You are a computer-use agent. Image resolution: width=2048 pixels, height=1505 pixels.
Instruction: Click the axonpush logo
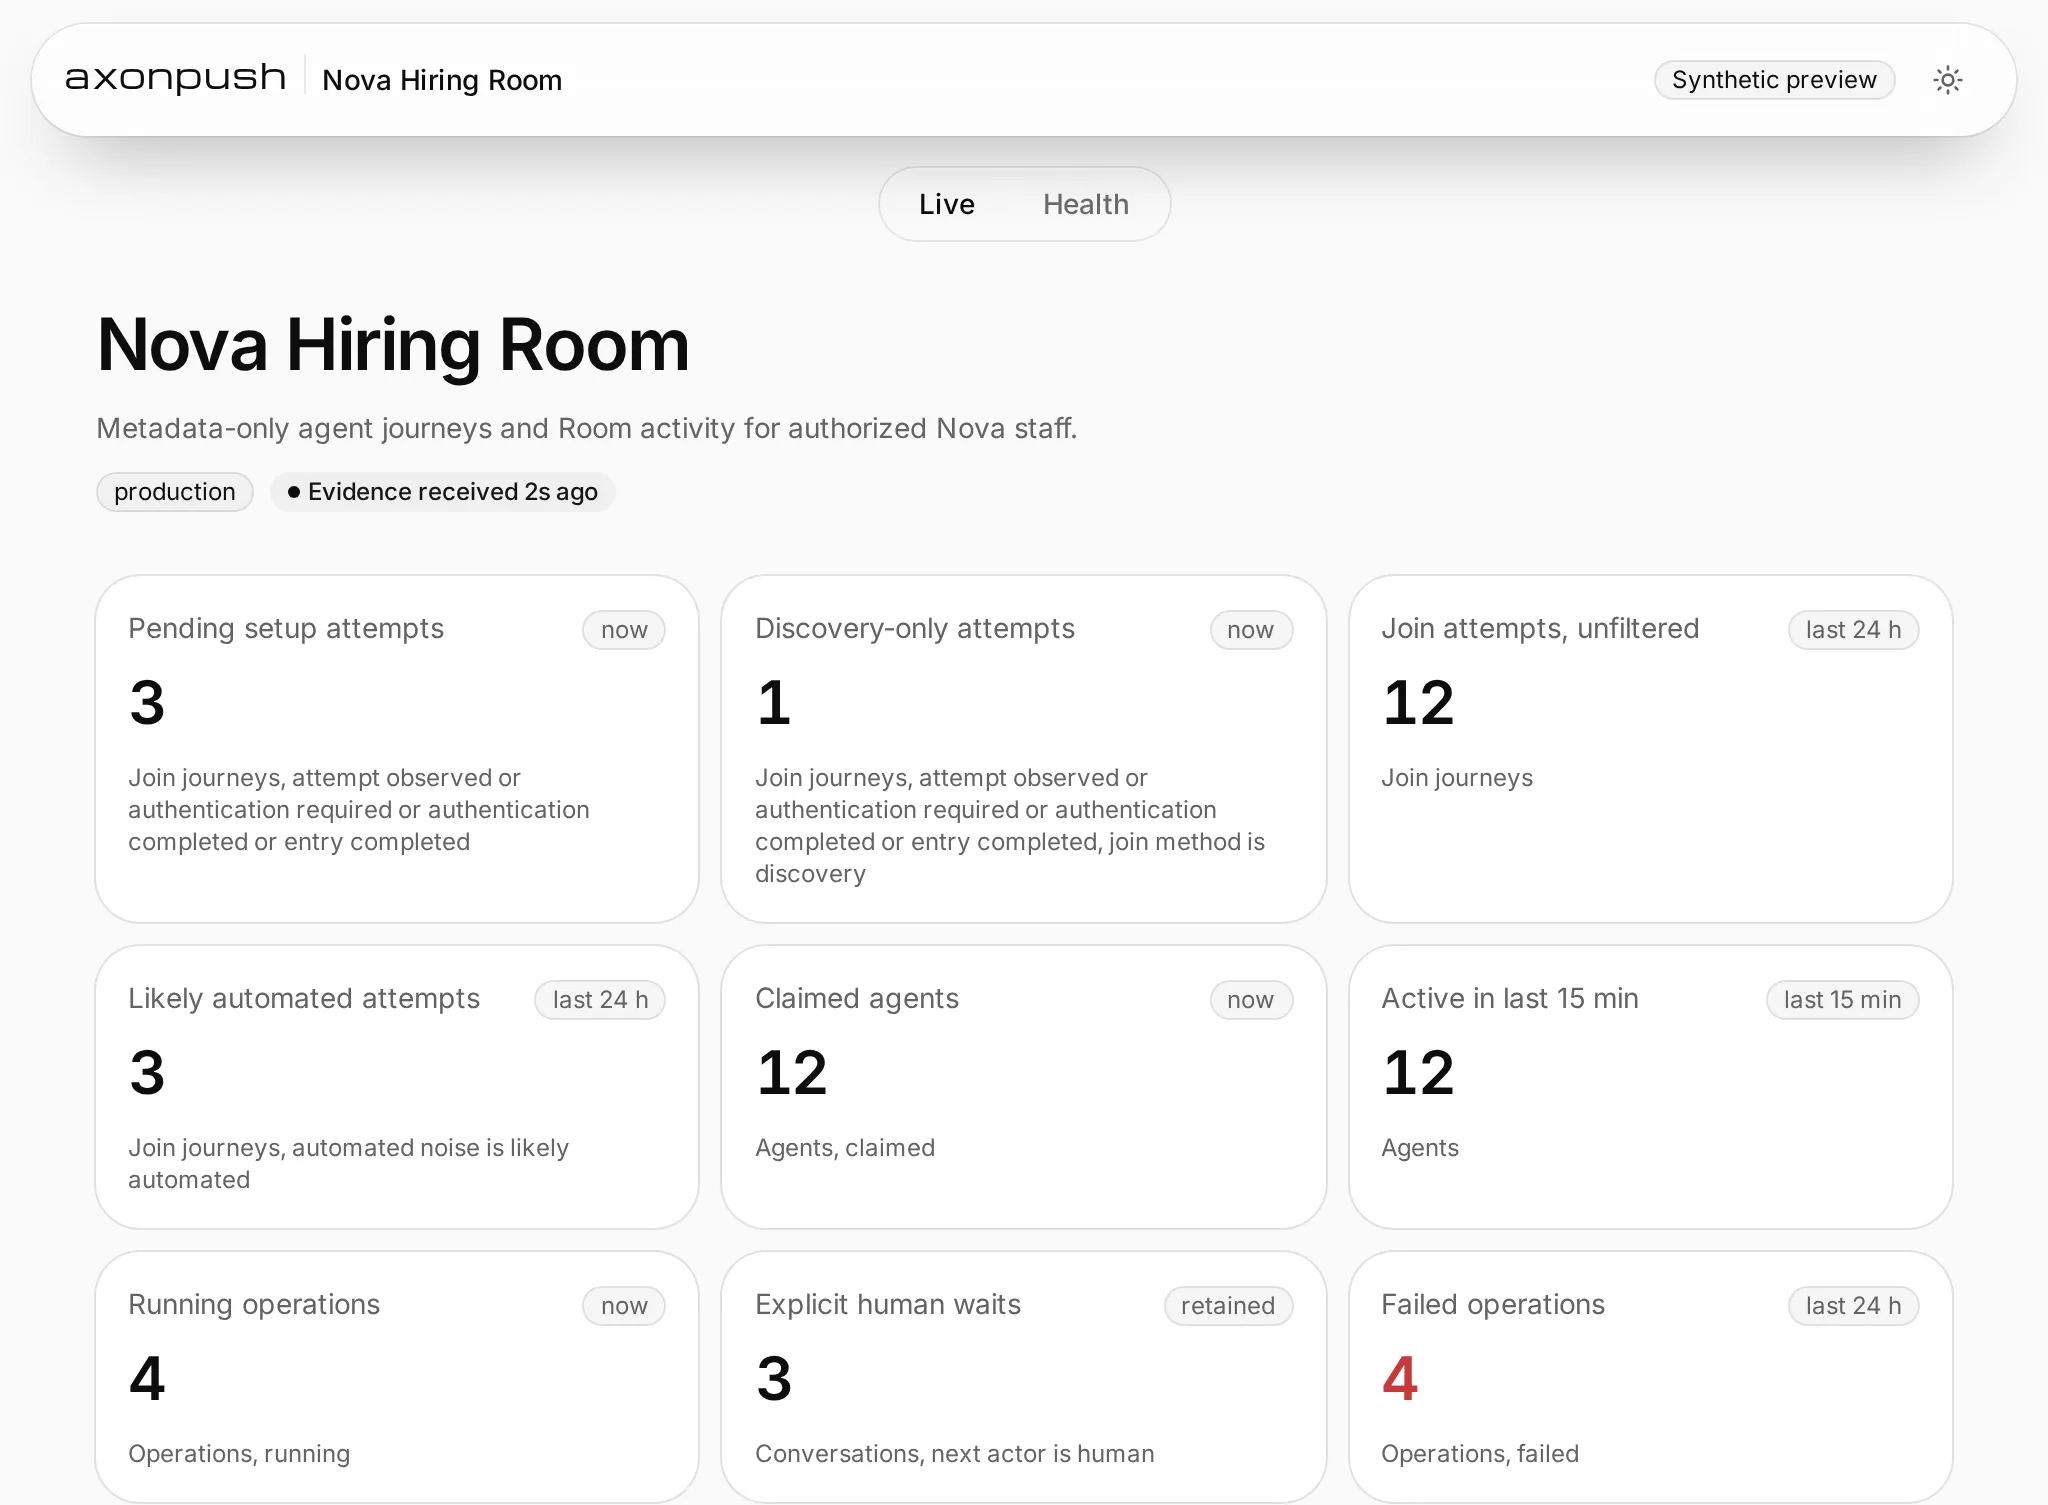click(176, 78)
